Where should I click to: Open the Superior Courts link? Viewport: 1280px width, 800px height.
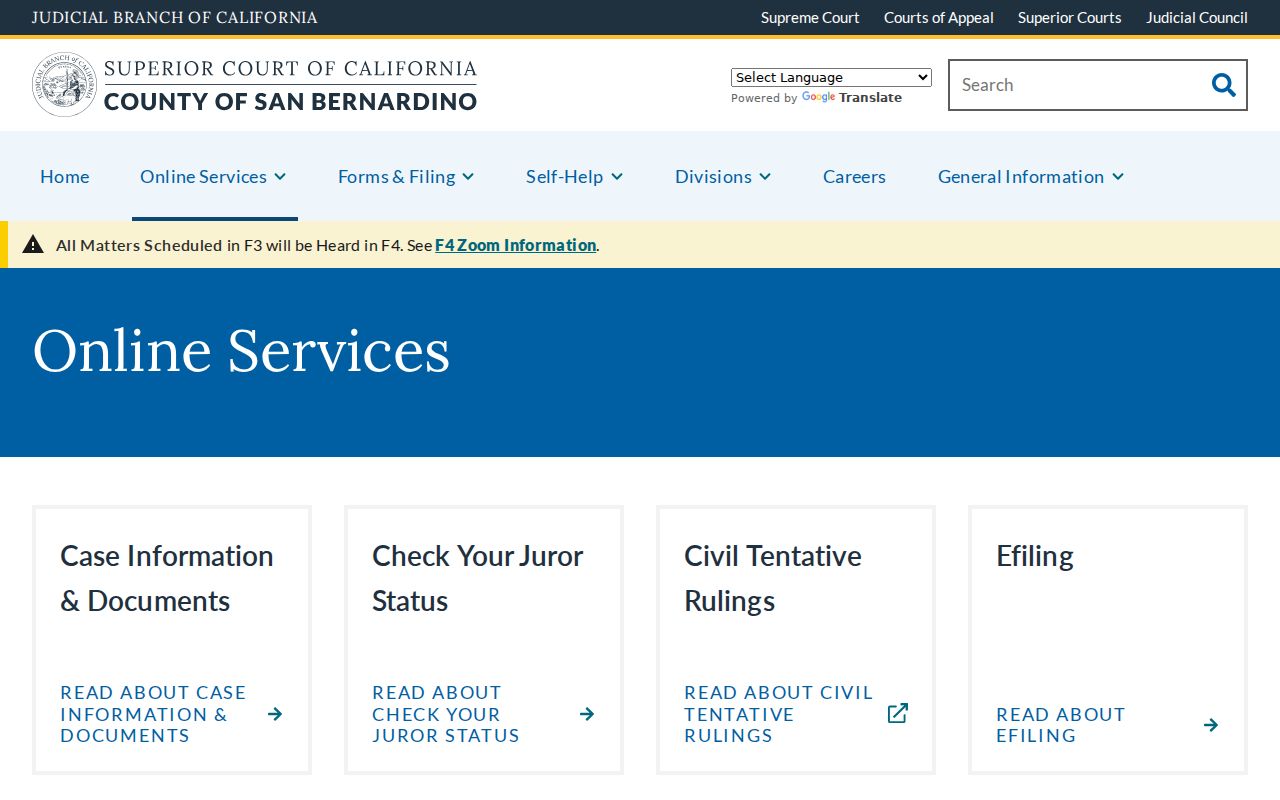(x=1070, y=18)
